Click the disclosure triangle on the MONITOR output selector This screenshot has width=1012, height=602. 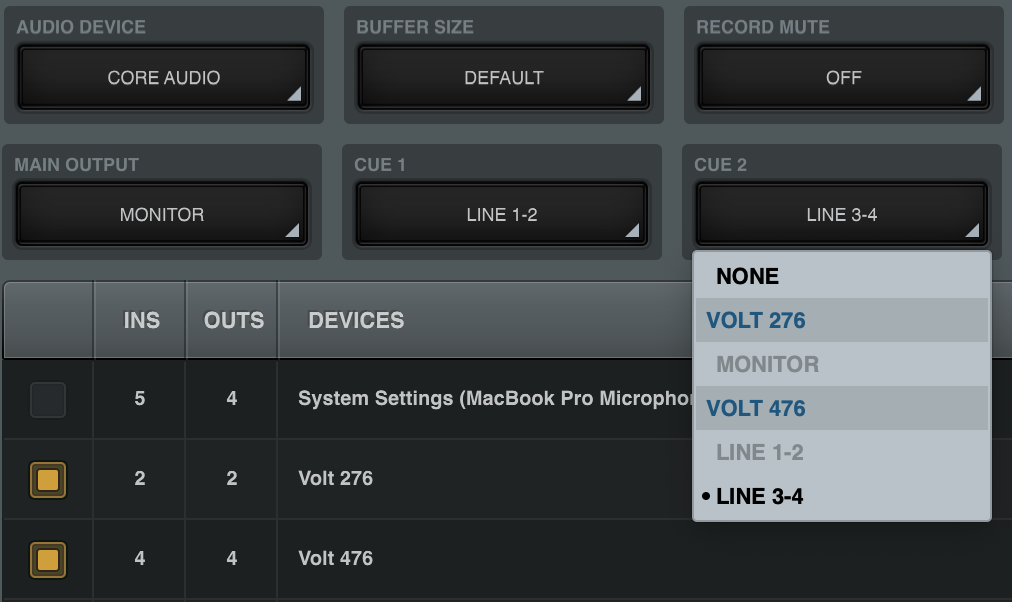pyautogui.click(x=295, y=231)
